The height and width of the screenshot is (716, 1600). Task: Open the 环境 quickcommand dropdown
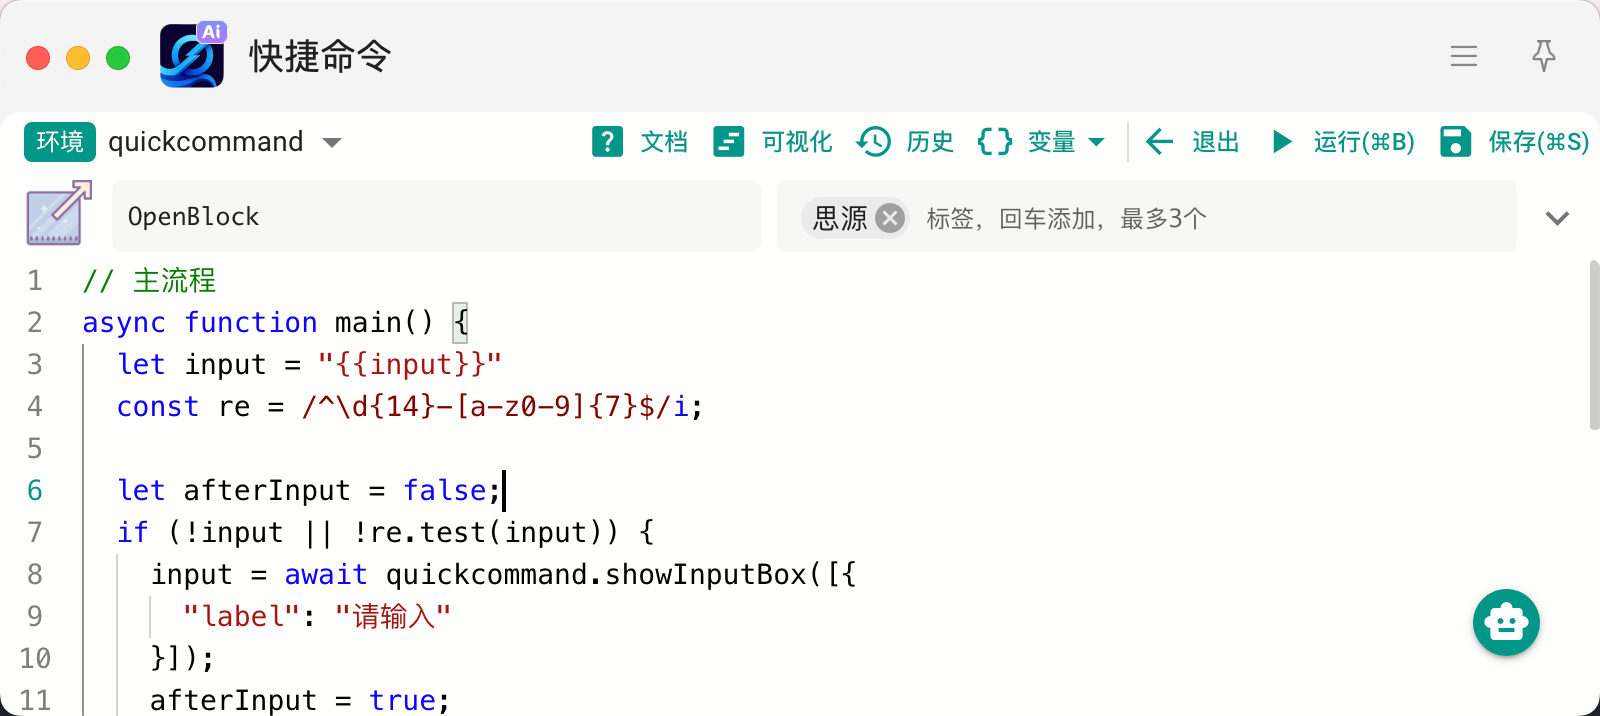pyautogui.click(x=225, y=142)
